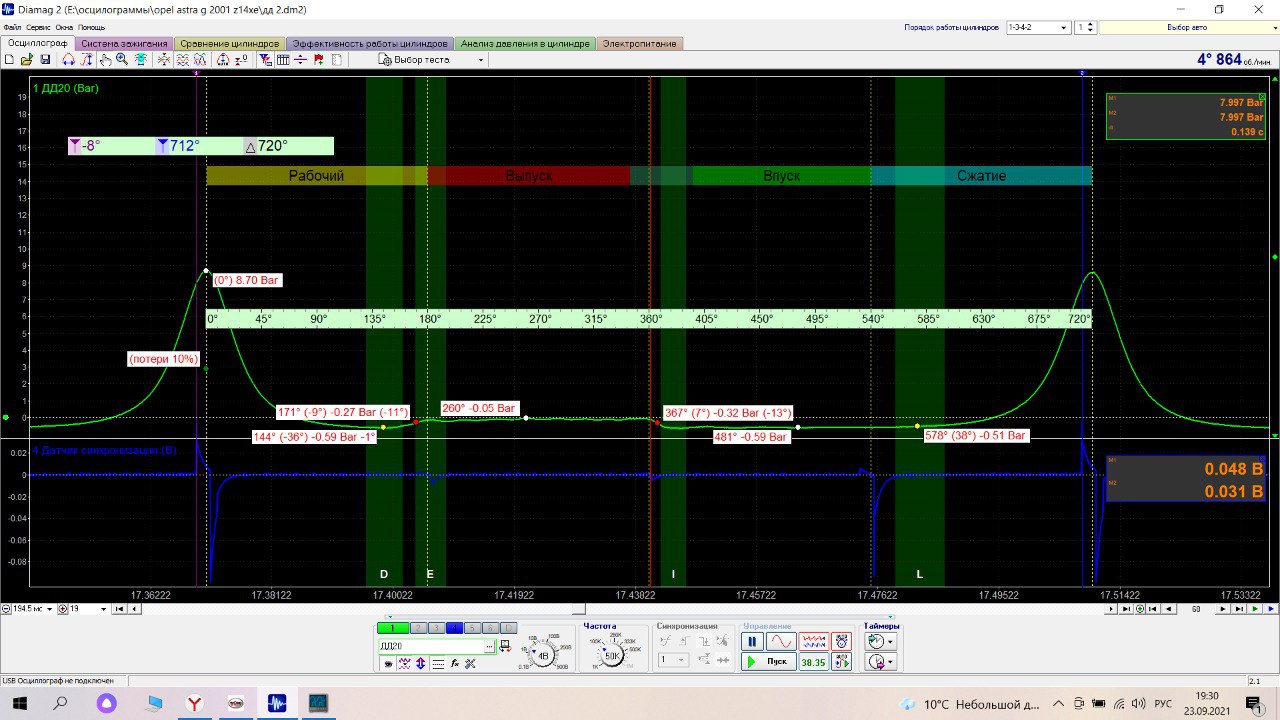The height and width of the screenshot is (720, 1280).
Task: Click the vertical red-blue arrows icon
Action: pyautogui.click(x=420, y=663)
